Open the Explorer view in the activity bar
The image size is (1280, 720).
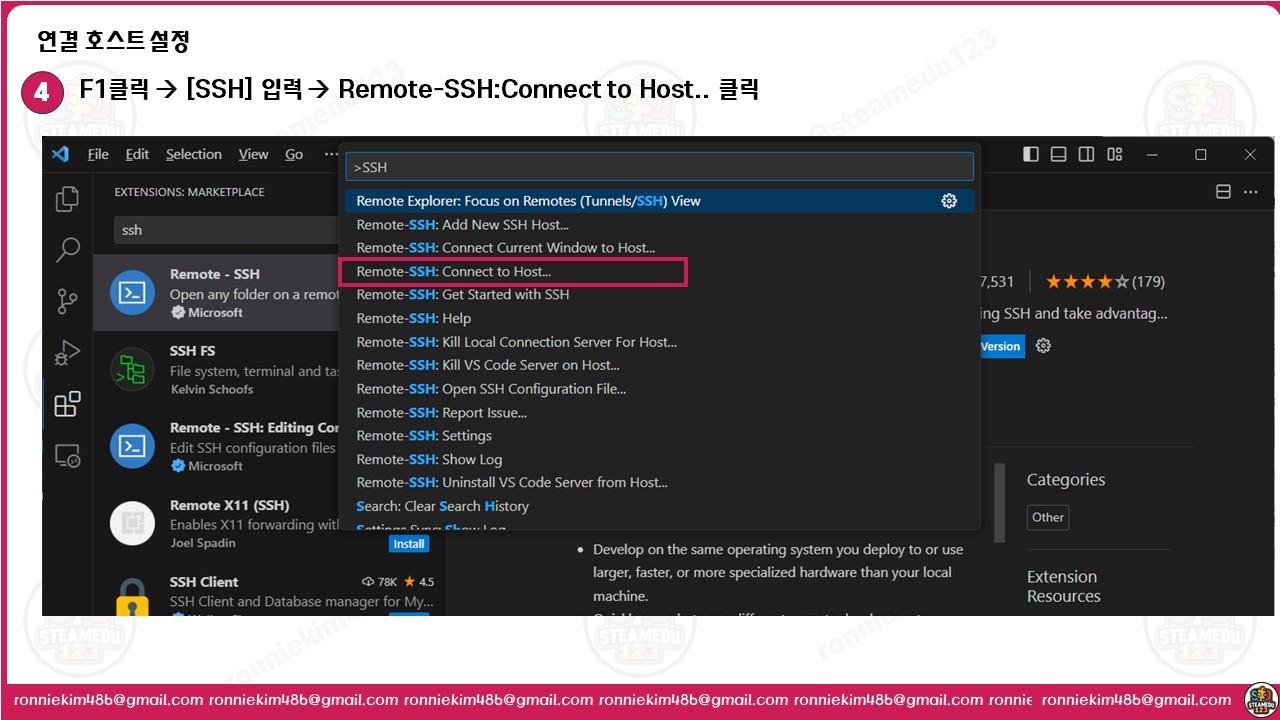(x=68, y=199)
